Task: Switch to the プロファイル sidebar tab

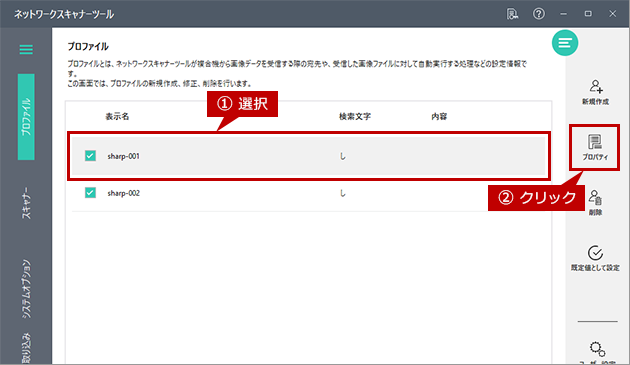Action: pos(26,117)
